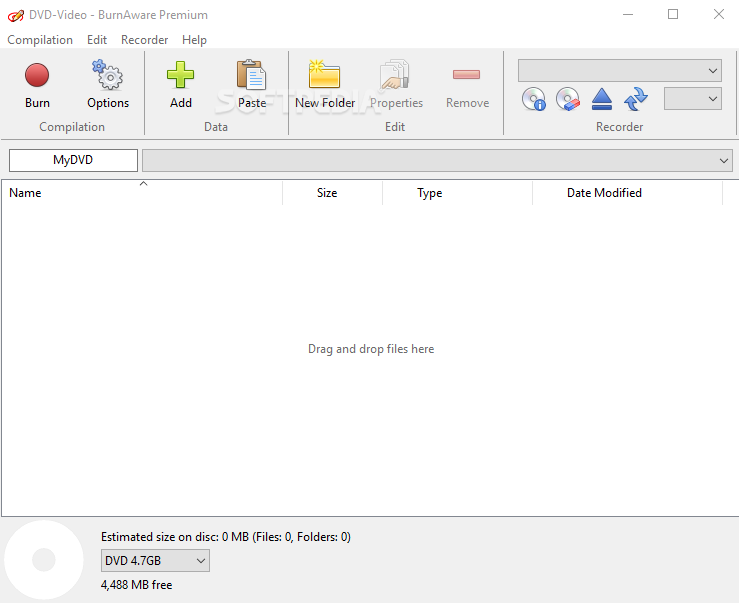Refresh the recorder drive list
The height and width of the screenshot is (603, 739).
(636, 99)
